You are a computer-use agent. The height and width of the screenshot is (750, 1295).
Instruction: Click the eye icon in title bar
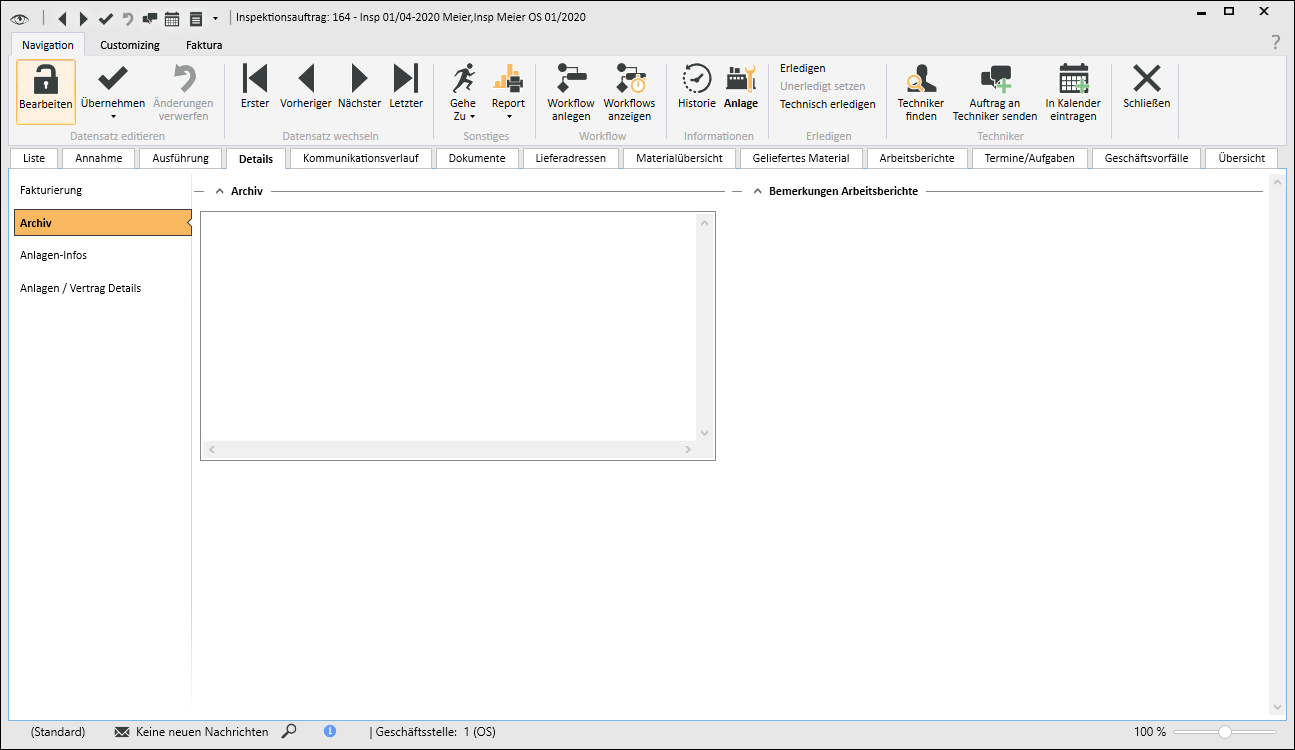point(20,18)
